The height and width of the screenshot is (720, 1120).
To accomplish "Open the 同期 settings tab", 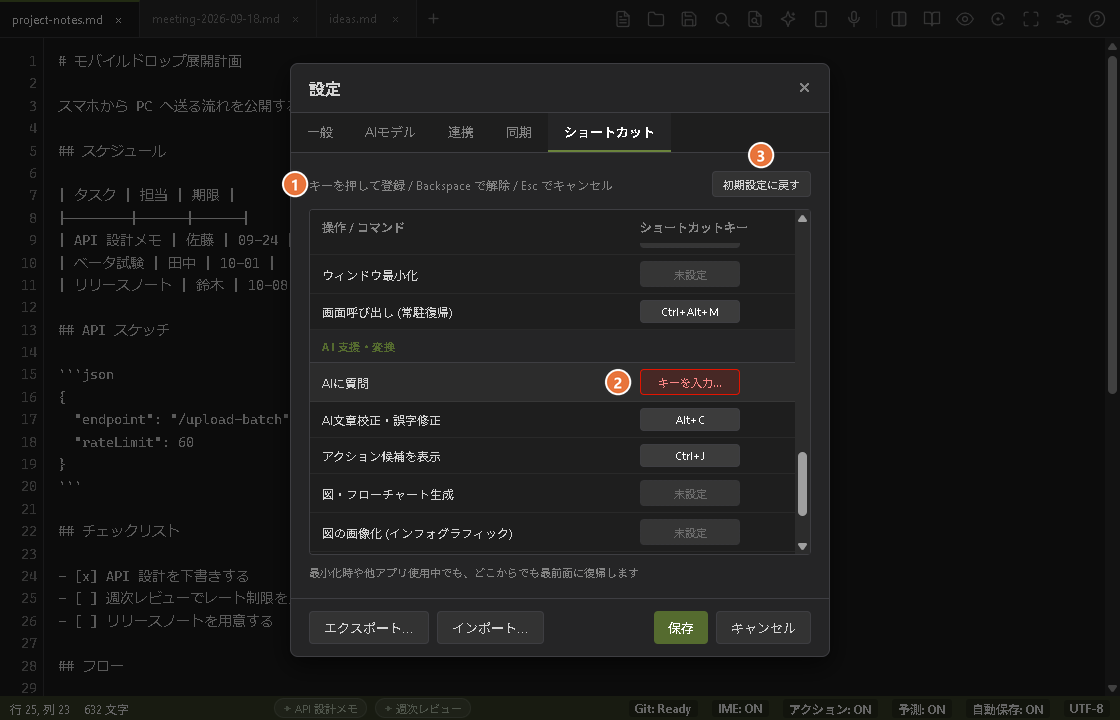I will coord(519,132).
